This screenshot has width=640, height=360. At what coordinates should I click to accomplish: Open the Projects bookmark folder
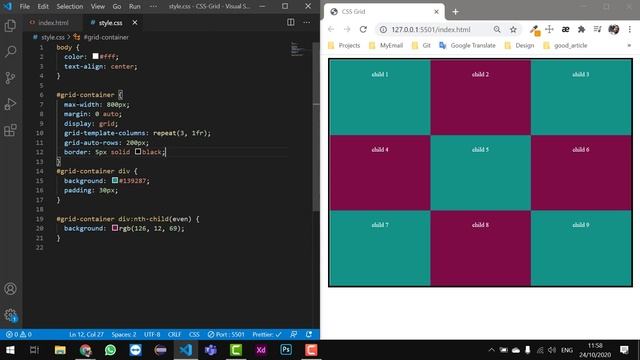point(344,45)
